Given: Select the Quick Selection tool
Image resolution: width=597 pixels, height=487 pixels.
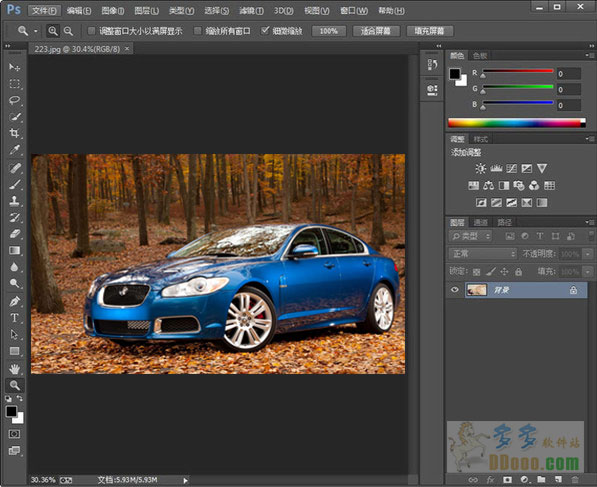Looking at the screenshot, I should [x=14, y=117].
